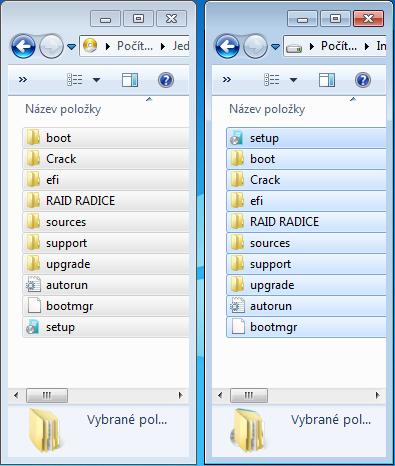
Task: Sort by 'Název položky' in right window
Action: pos(267,109)
